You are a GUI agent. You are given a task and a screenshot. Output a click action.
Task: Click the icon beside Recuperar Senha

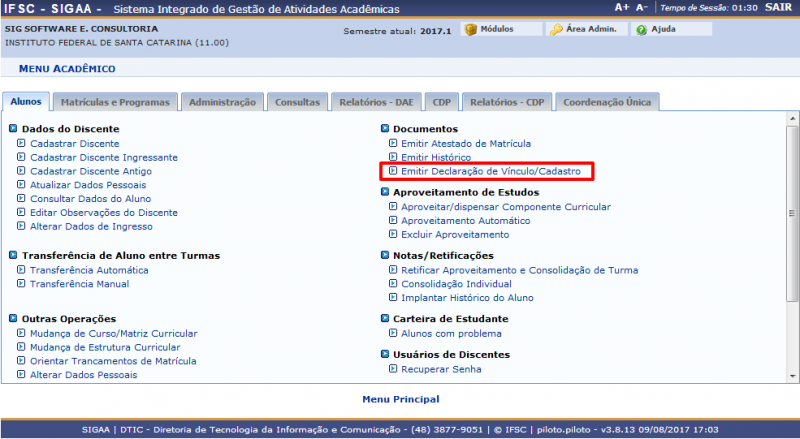[x=392, y=369]
